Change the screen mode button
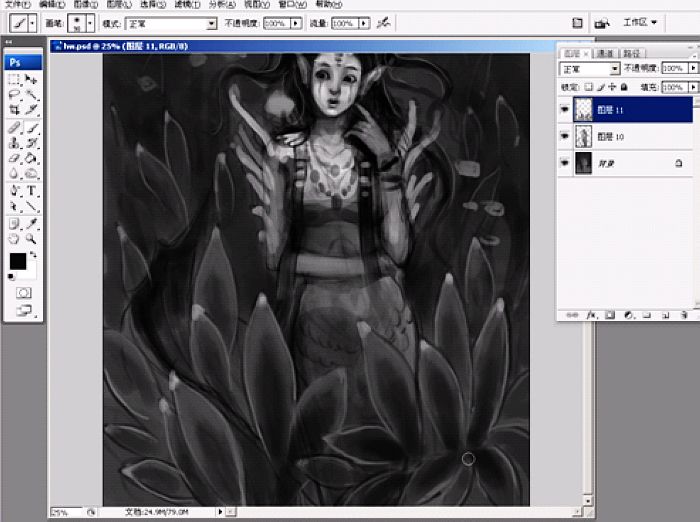Screen dimensions: 700x522 tap(24, 310)
